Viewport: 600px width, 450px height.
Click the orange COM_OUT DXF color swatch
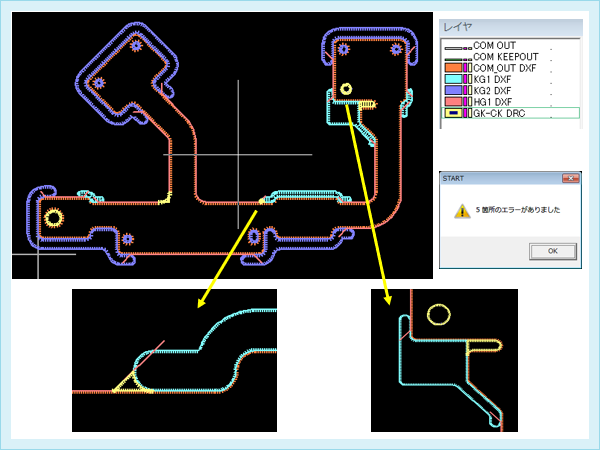453,69
